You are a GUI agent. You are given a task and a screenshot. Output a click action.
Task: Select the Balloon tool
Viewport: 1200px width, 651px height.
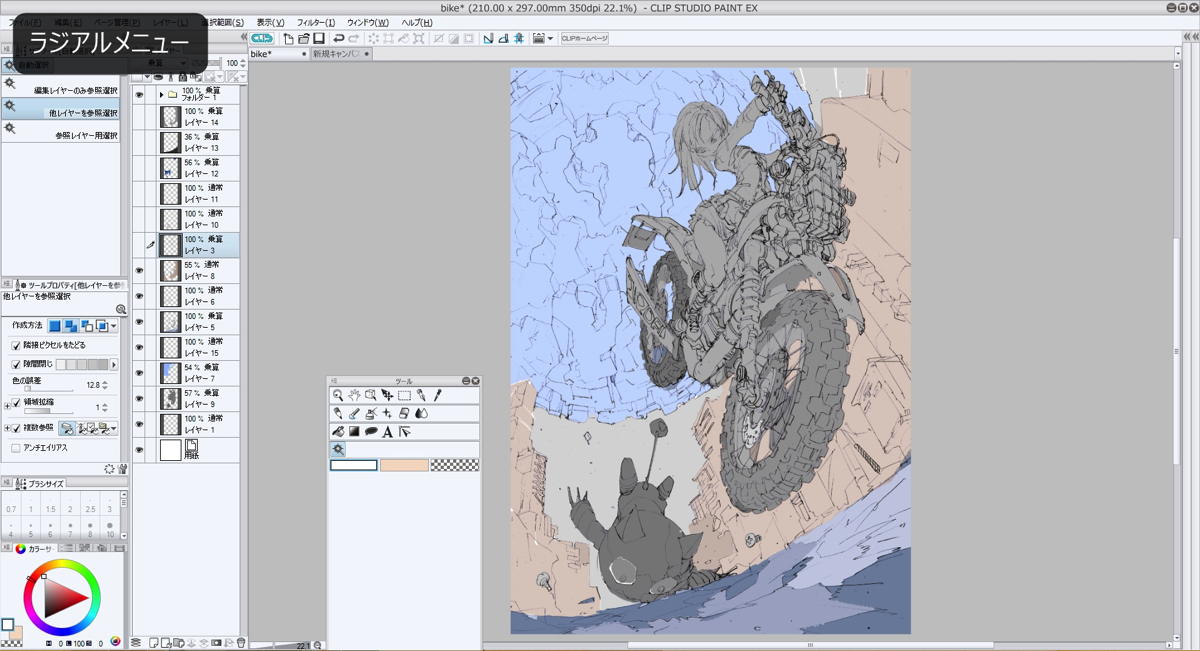click(370, 432)
